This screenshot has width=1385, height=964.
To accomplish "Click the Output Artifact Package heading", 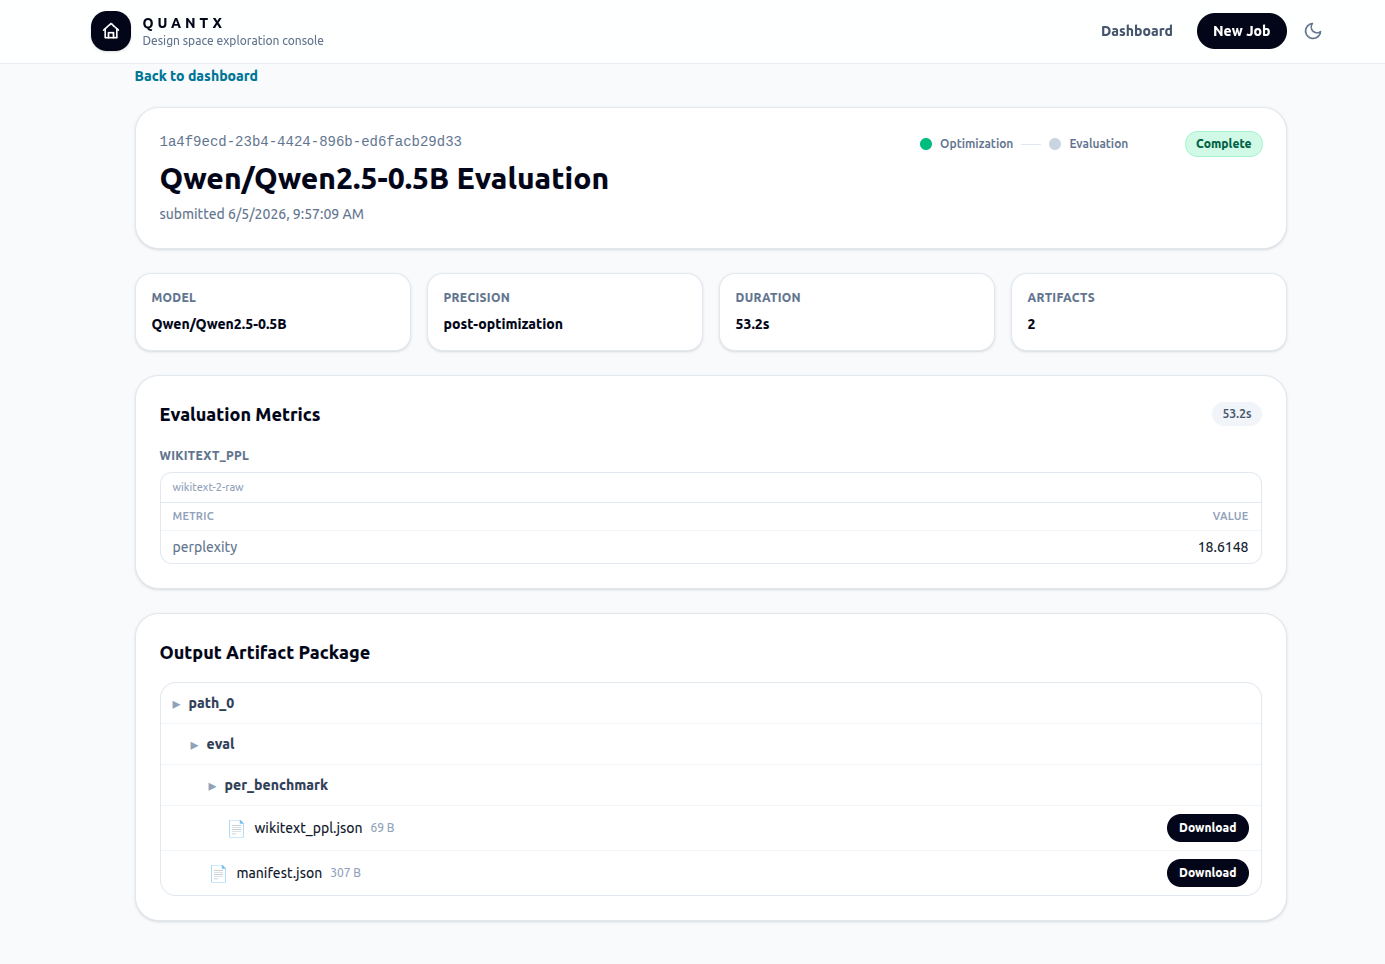I will pos(265,653).
